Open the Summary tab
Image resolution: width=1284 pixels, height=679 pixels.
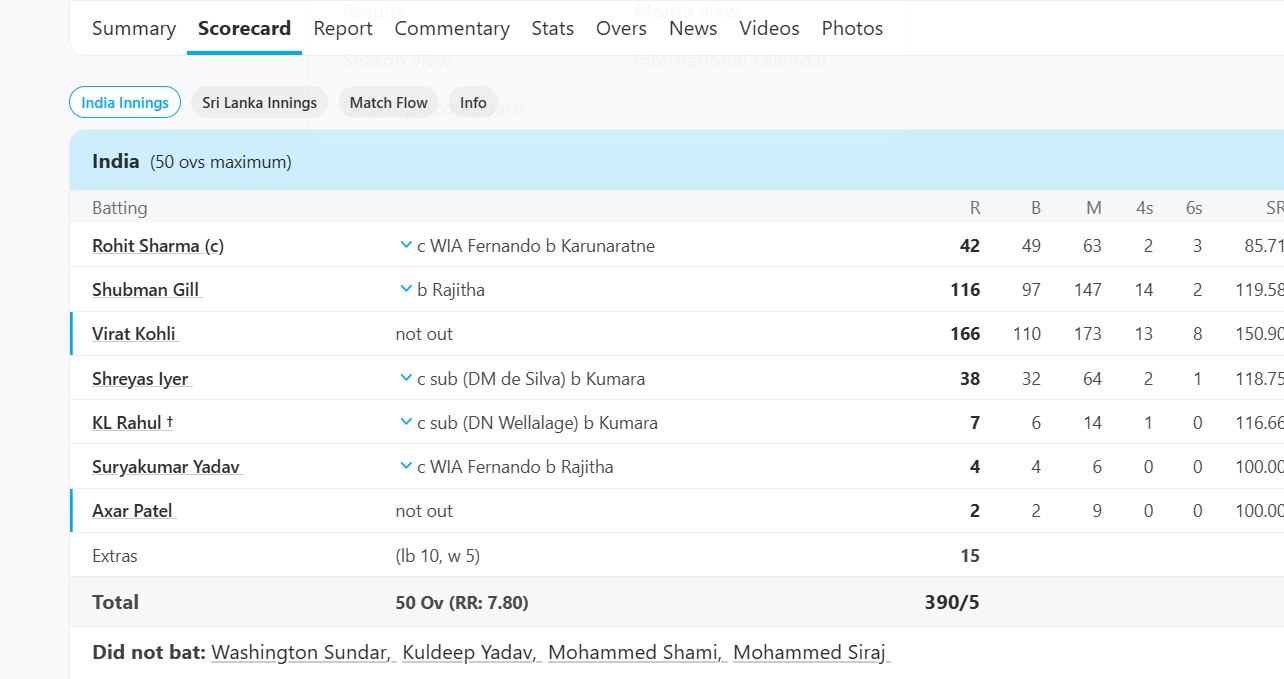[x=134, y=29]
